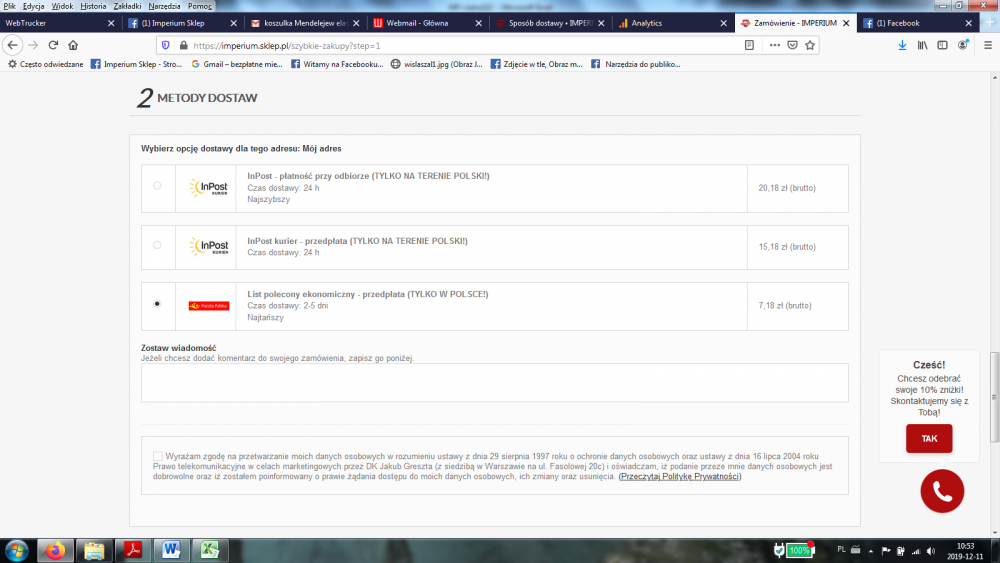Open Witamy na Facebooku bookmark
1000x563 pixels.
[x=337, y=64]
